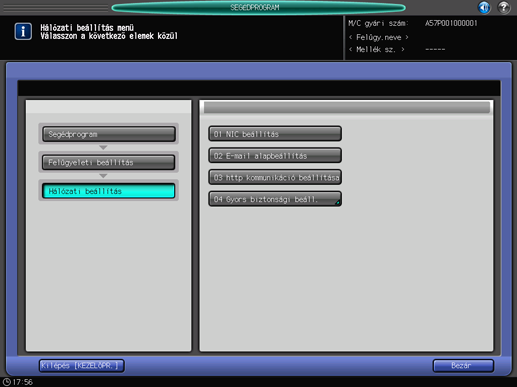Viewport: 517px width, 387px height.
Task: Click the Felügy.neve label
Action: [379, 37]
